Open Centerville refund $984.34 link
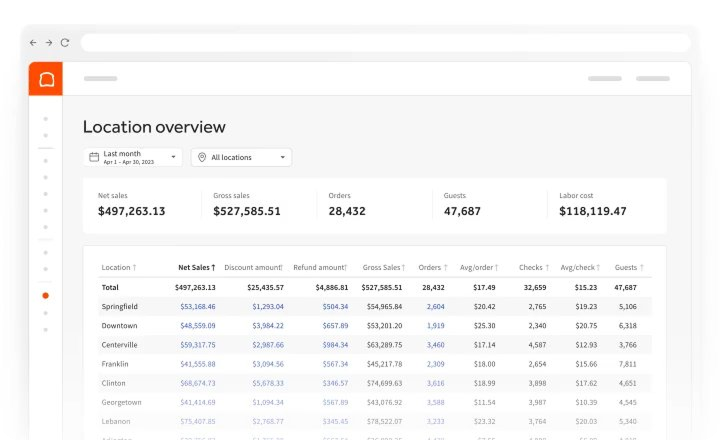This screenshot has height=440, width=720. point(335,345)
